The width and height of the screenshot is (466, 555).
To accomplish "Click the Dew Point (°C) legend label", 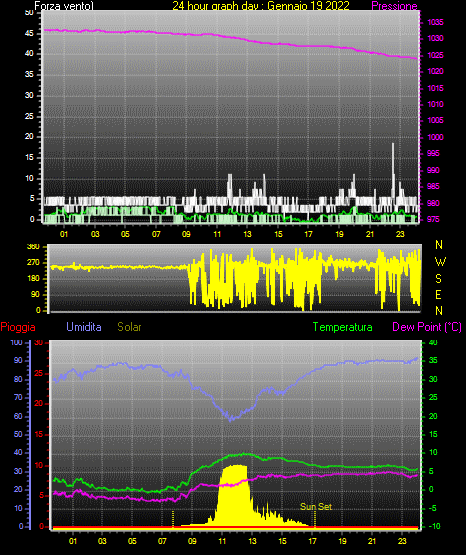I will click(x=427, y=327).
